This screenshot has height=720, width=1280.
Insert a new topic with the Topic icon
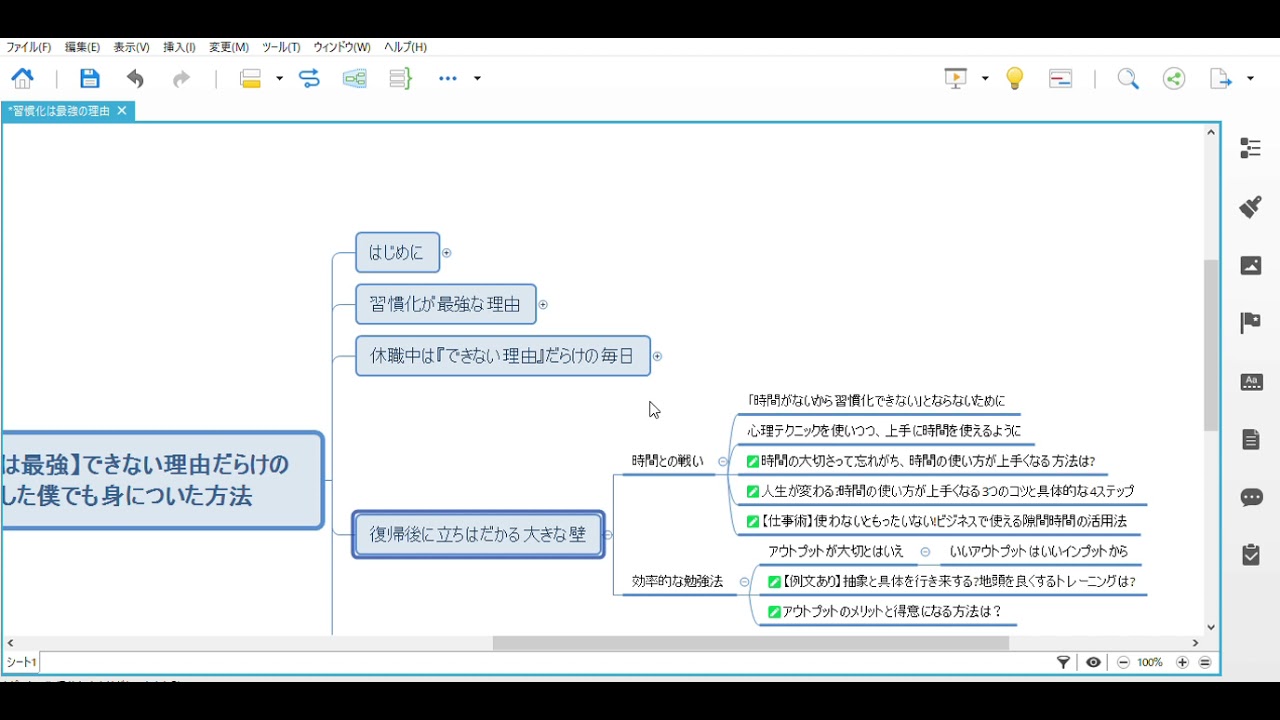coord(250,79)
